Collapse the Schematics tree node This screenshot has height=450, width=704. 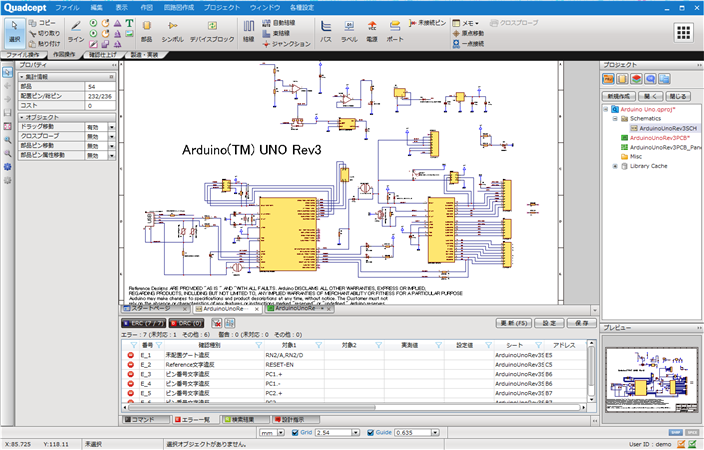coord(615,119)
